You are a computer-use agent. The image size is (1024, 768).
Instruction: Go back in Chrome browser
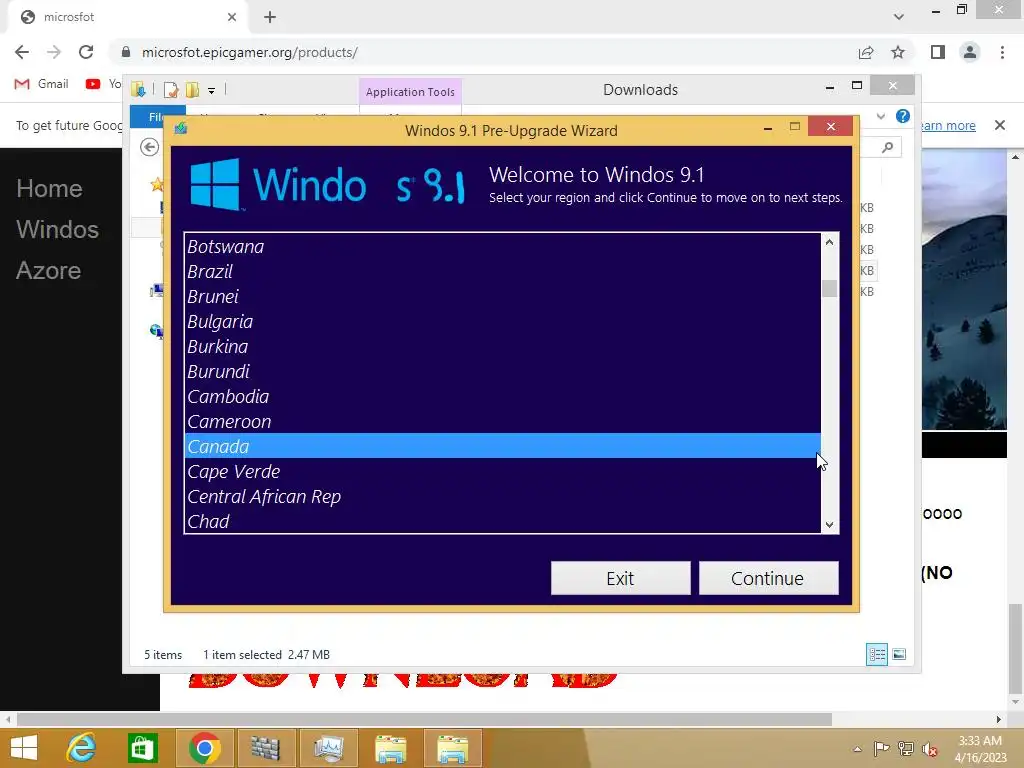pos(22,52)
